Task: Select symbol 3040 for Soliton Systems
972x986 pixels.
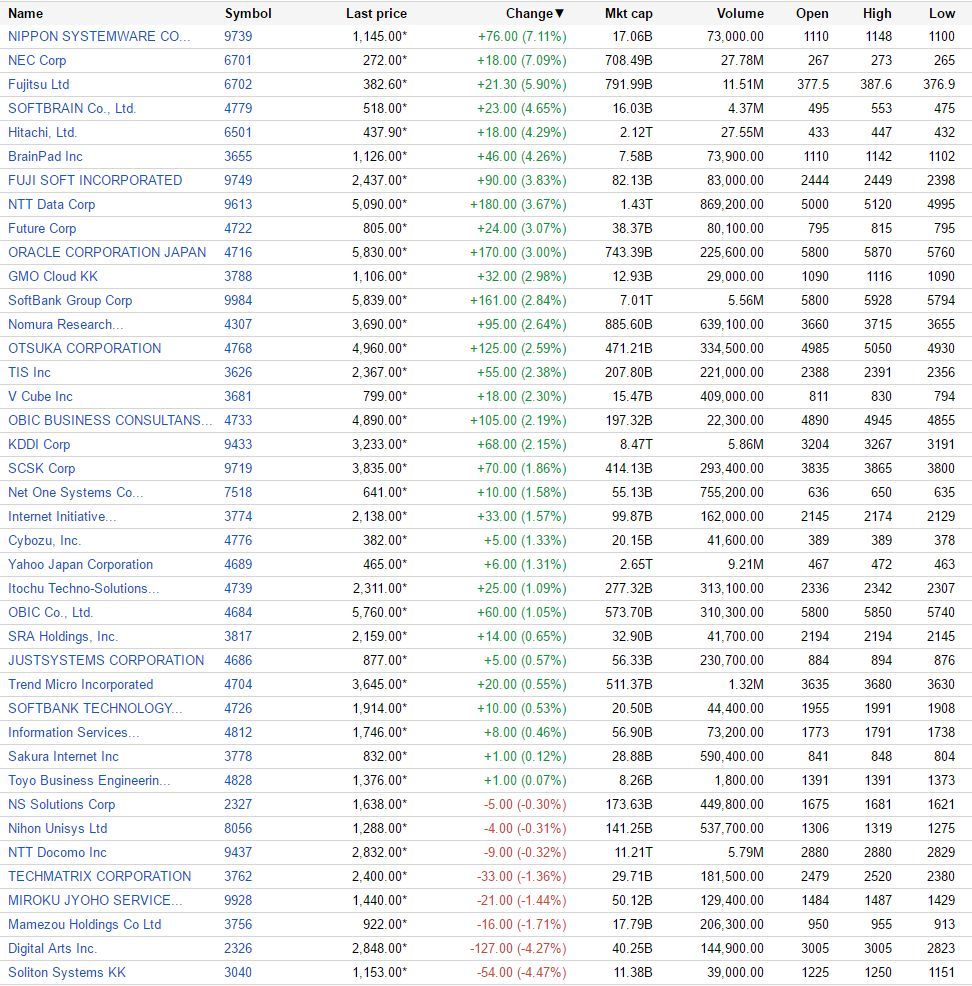Action: point(238,972)
